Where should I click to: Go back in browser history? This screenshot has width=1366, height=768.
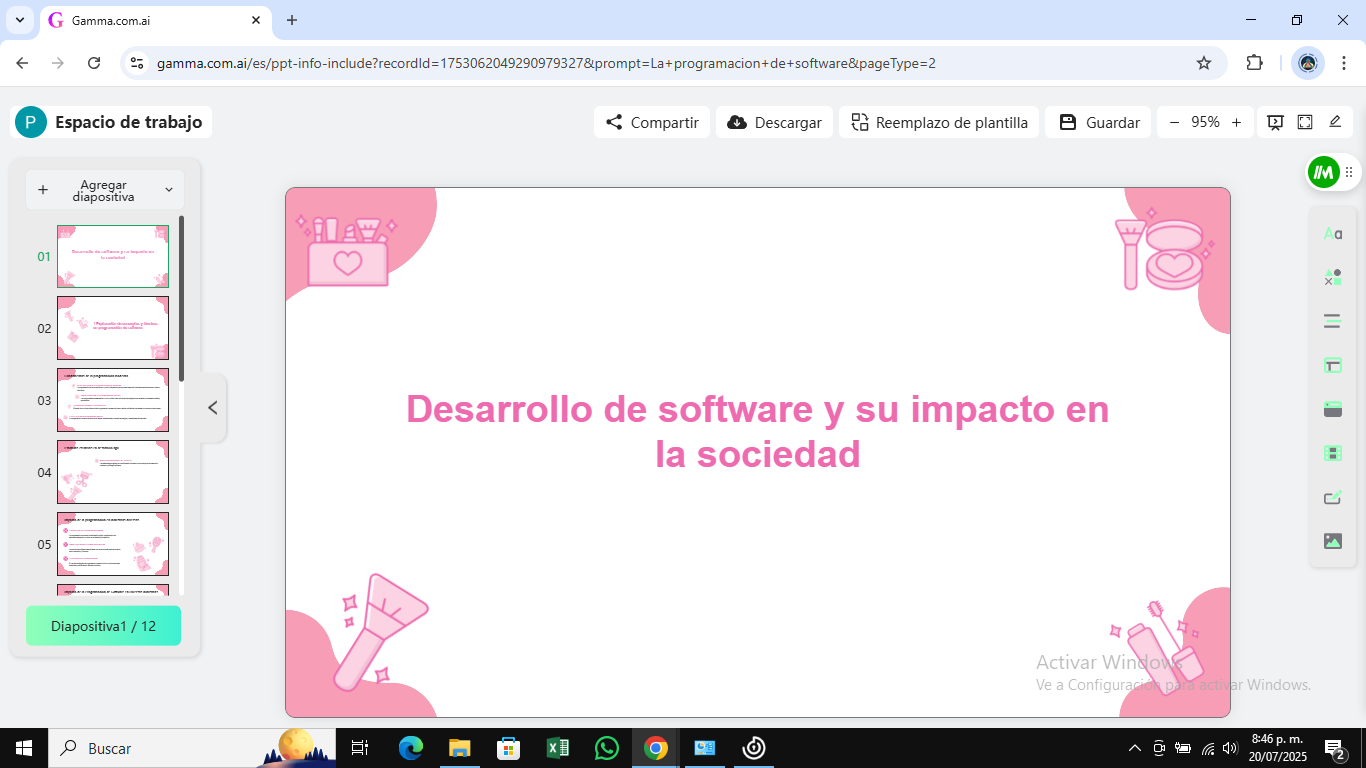[22, 63]
